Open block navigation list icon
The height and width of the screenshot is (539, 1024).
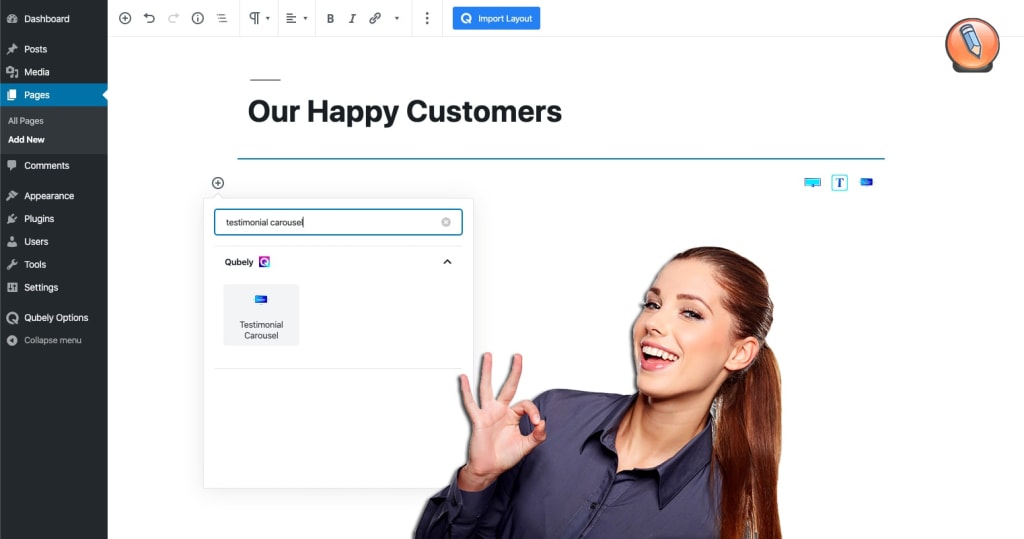click(222, 18)
